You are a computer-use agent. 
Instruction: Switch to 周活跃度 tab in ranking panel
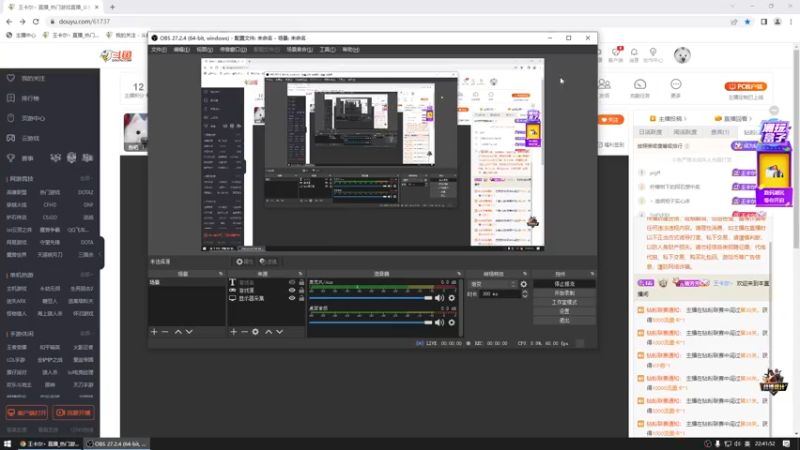pos(685,132)
